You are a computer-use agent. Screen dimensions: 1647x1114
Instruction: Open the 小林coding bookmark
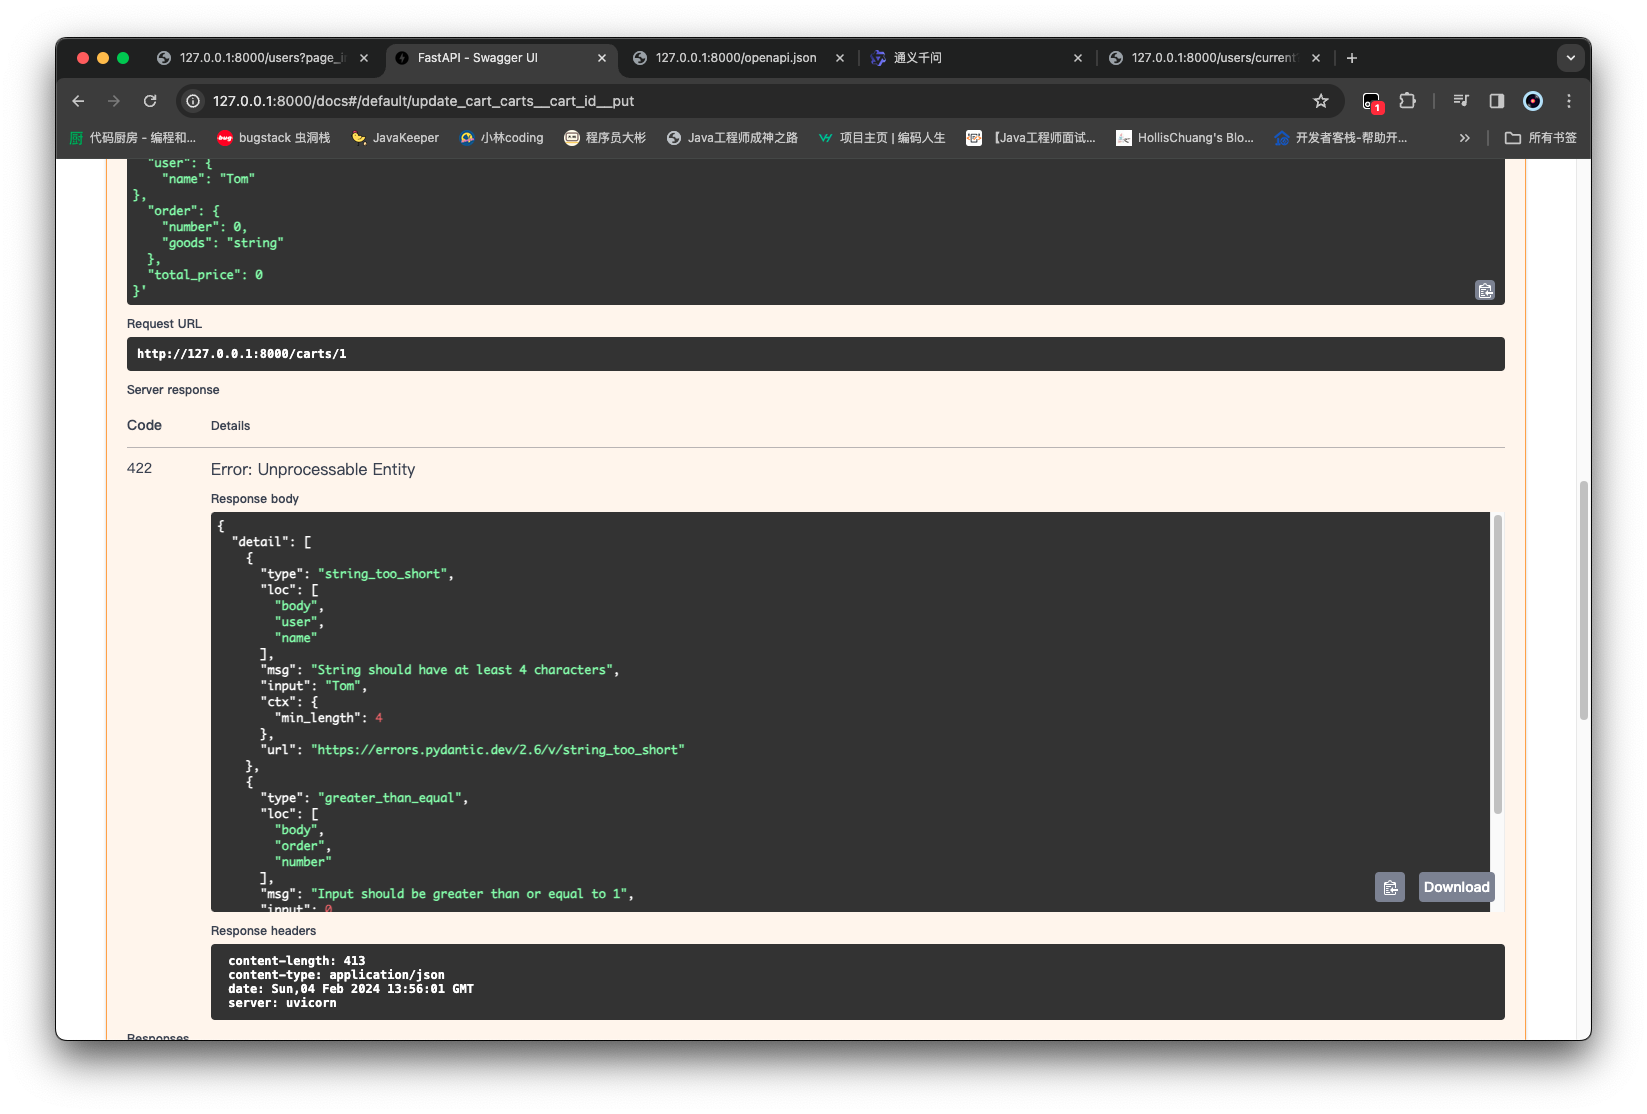tap(501, 138)
